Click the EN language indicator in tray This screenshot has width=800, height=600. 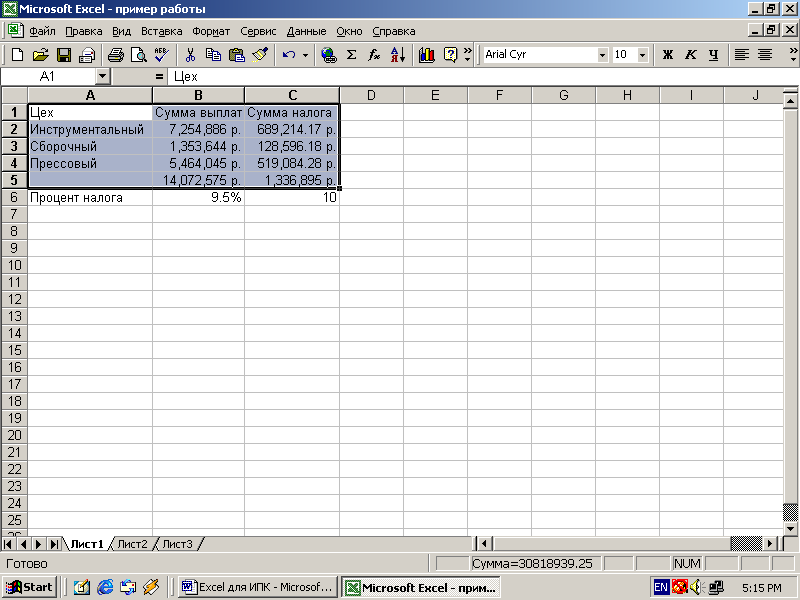(661, 587)
